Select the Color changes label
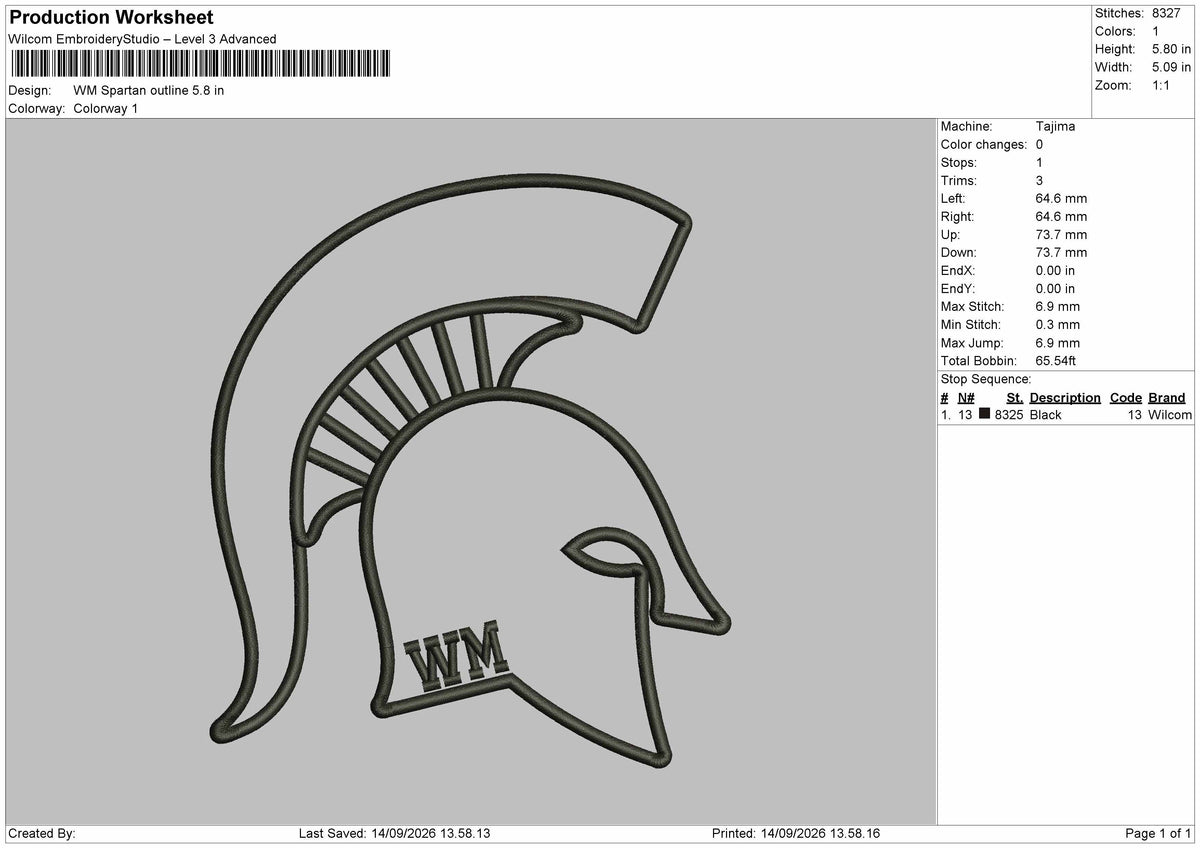The height and width of the screenshot is (848, 1200). click(984, 145)
